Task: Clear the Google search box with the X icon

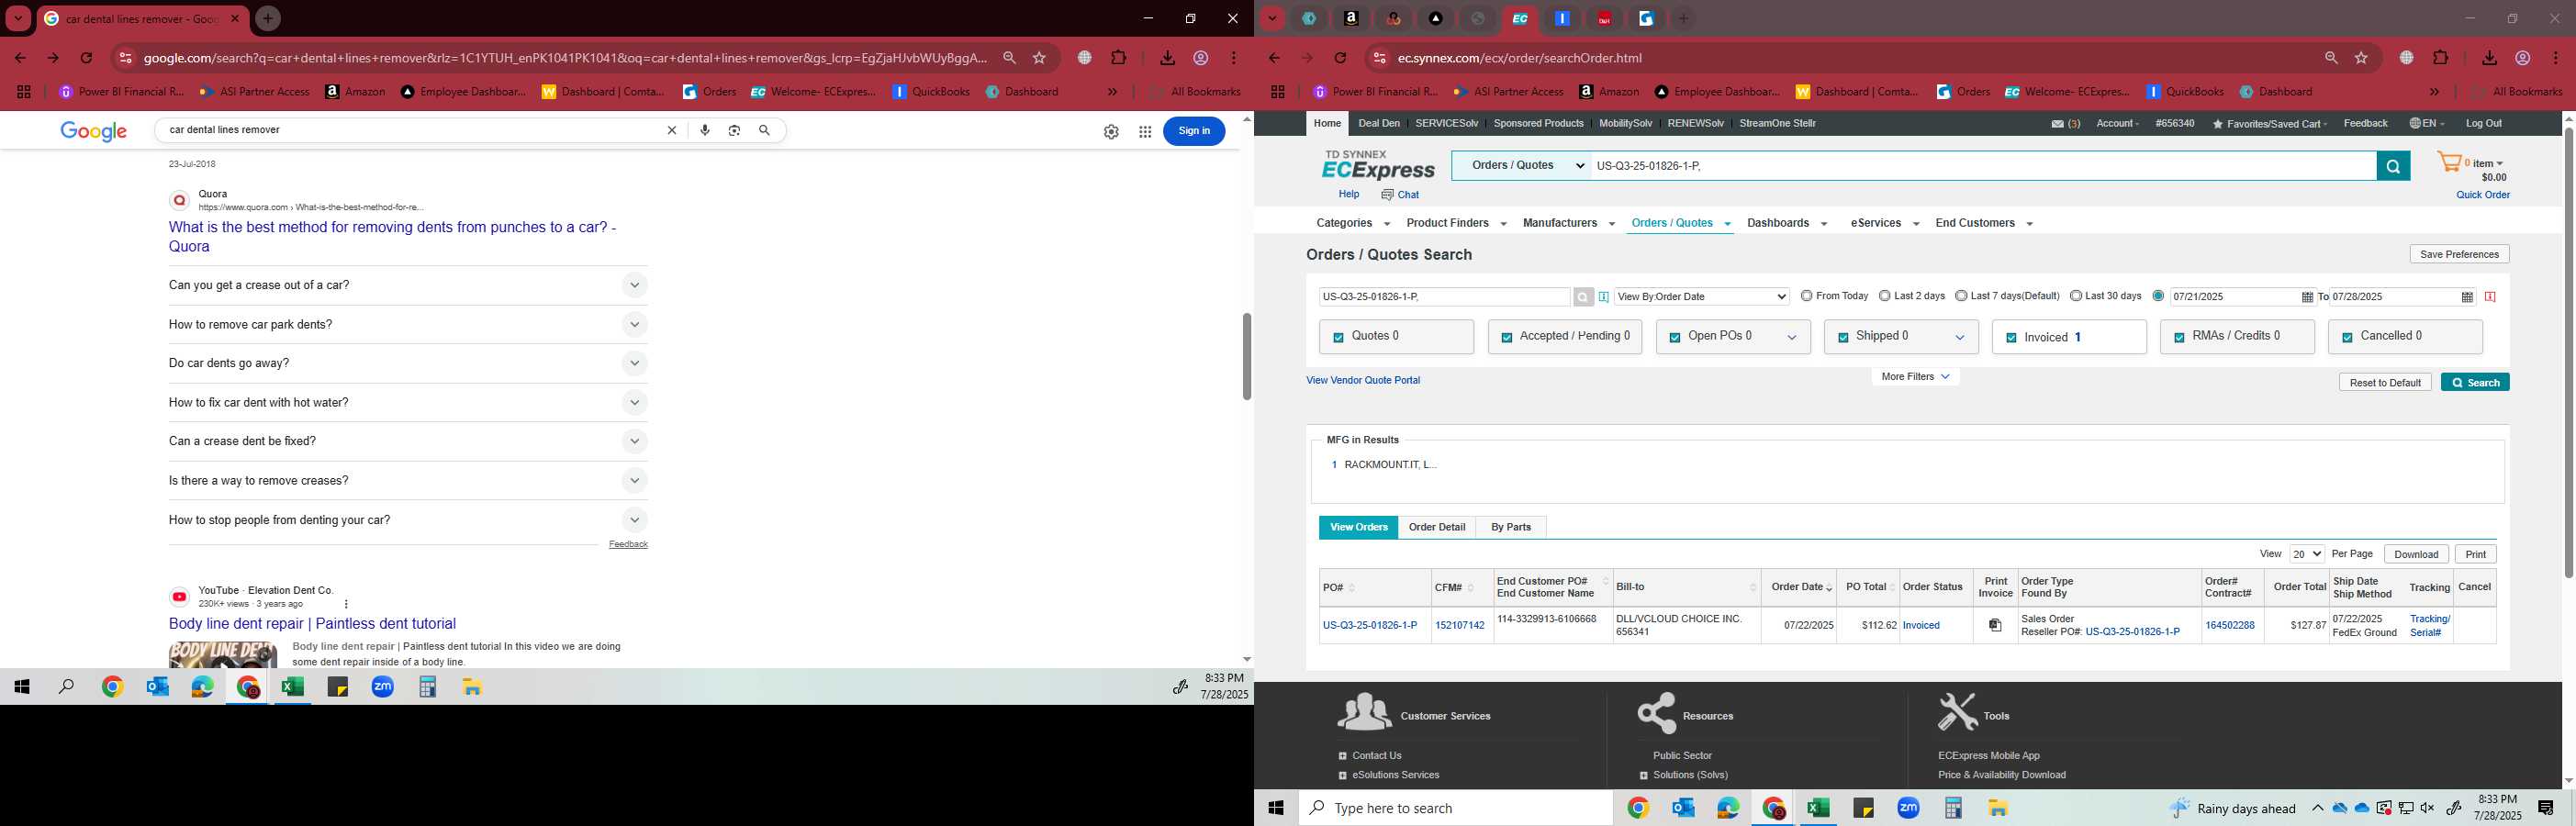Action: [672, 130]
